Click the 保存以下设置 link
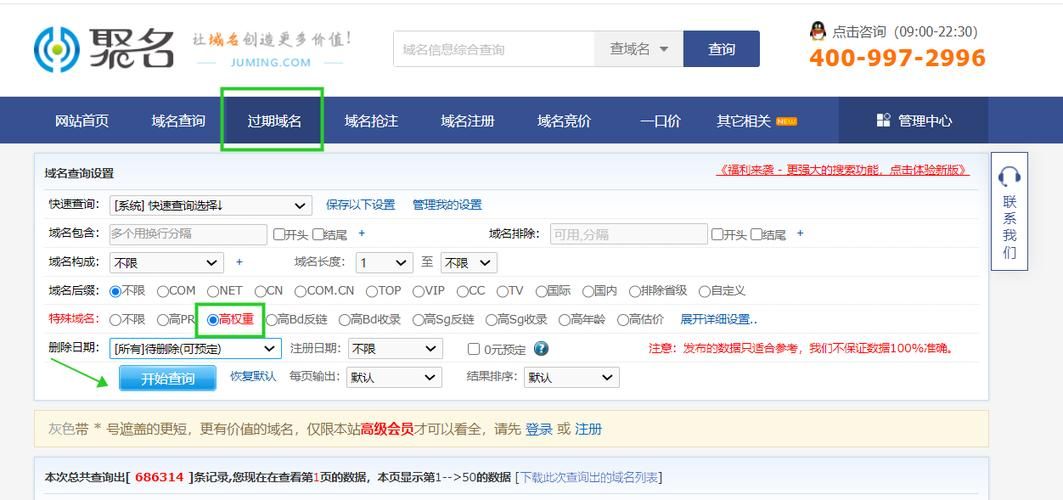Viewport: 1063px width, 500px height. tap(361, 205)
